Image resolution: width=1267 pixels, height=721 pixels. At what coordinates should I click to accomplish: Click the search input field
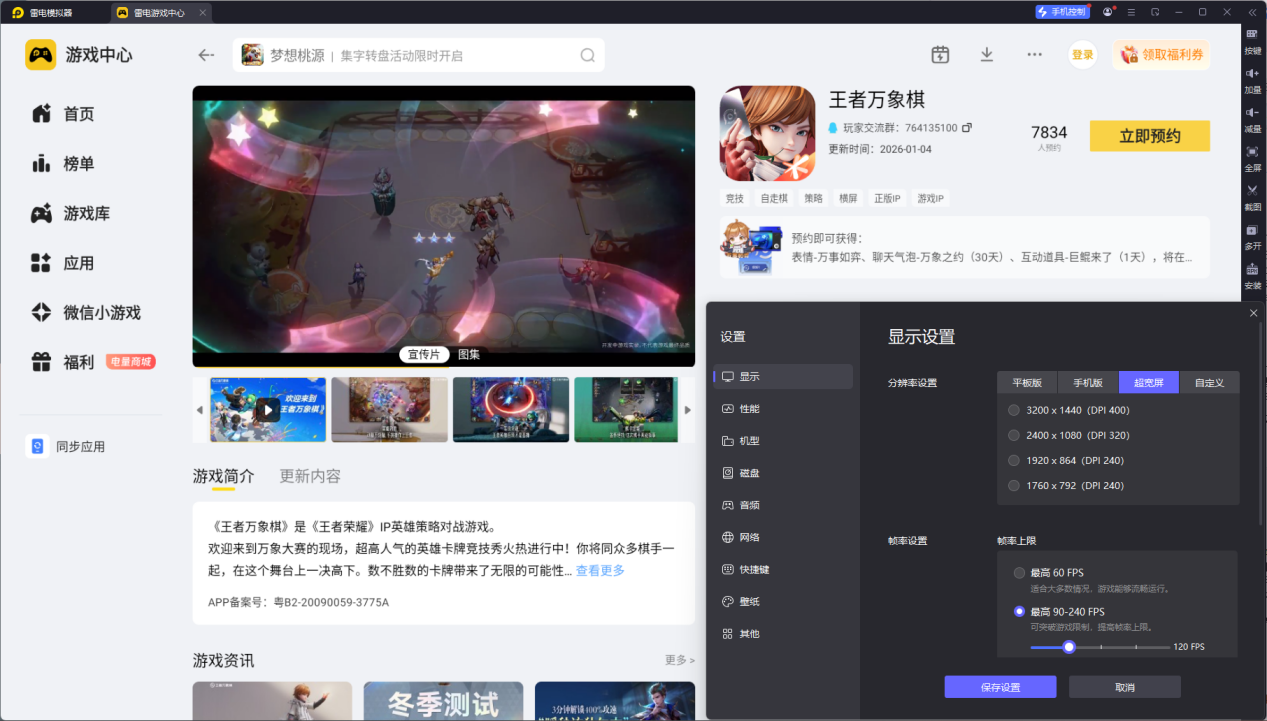(x=419, y=55)
